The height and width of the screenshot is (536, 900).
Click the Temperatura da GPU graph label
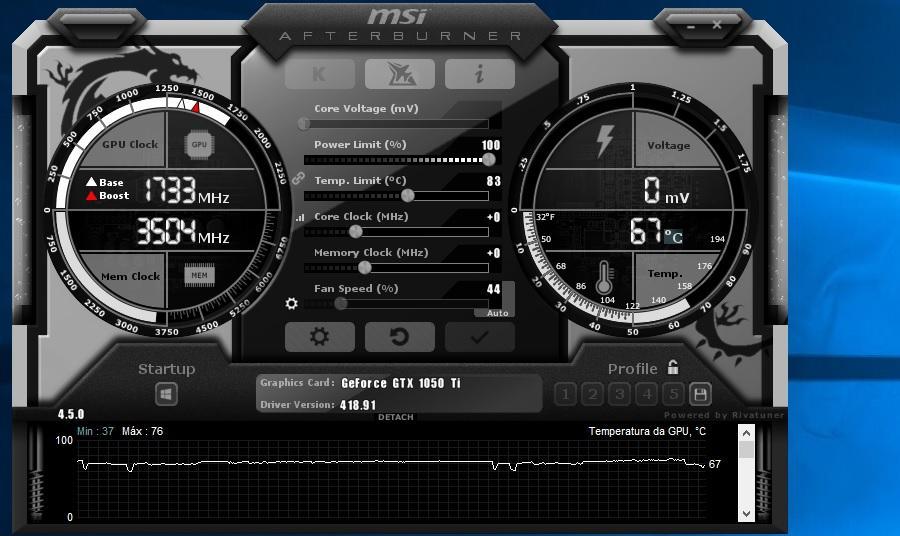(x=647, y=431)
